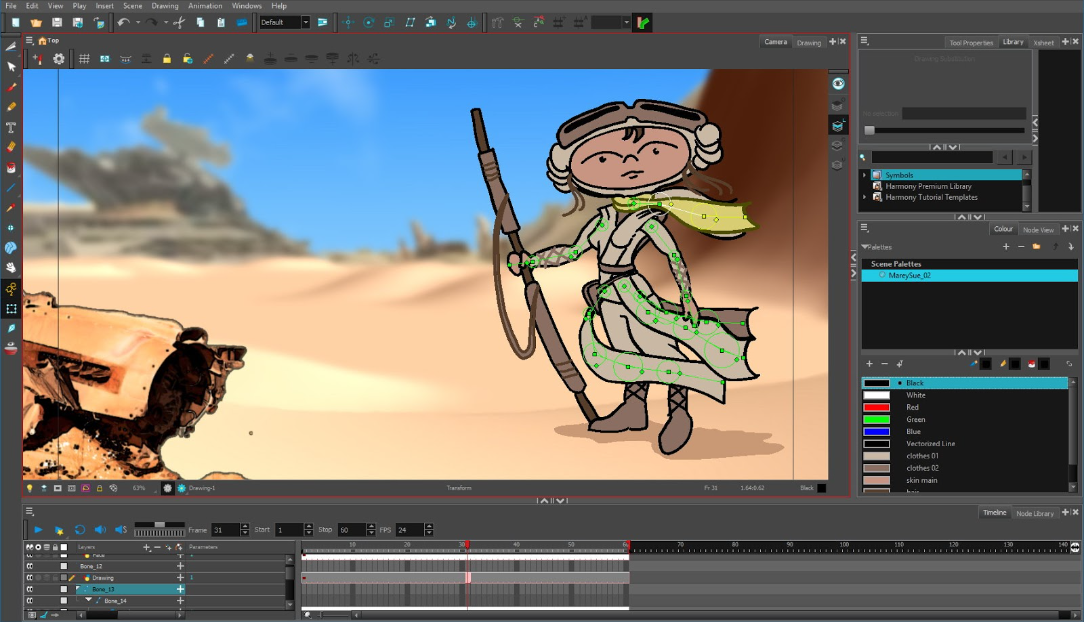Open the Camera view hamburger menu

[30, 41]
